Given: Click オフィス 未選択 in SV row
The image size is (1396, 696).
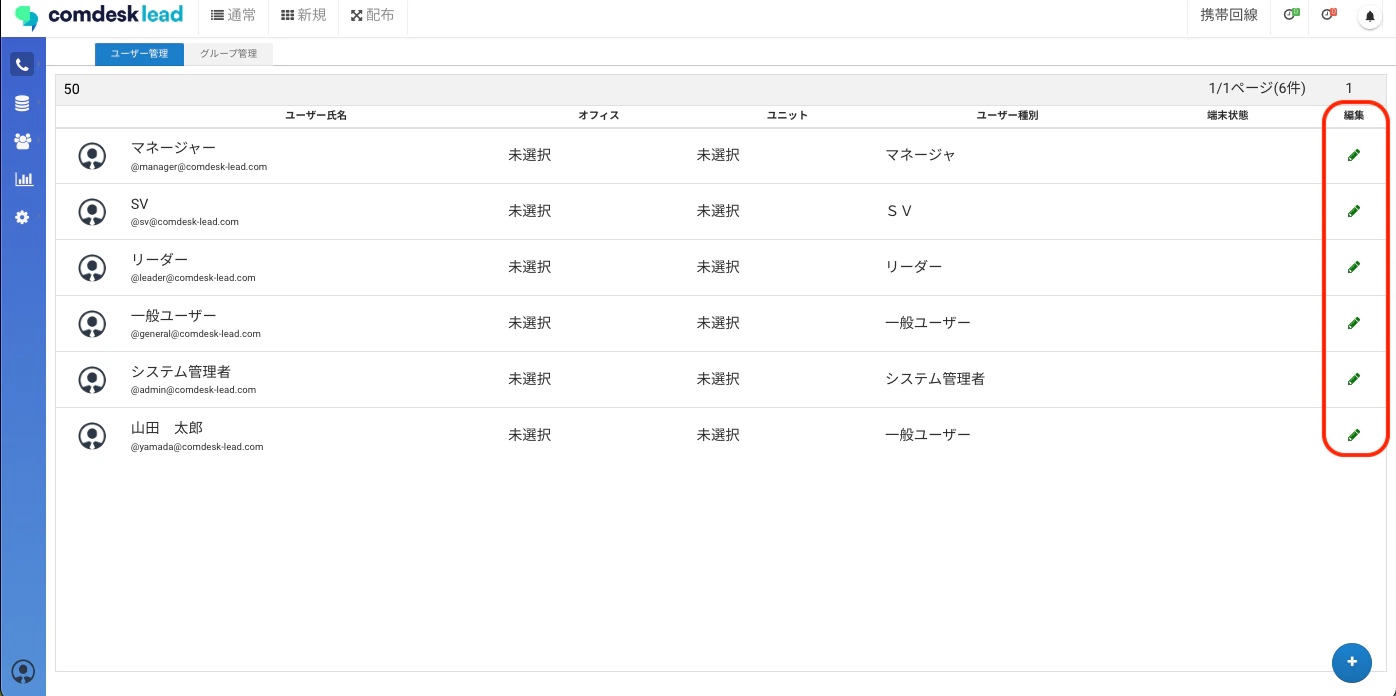Looking at the screenshot, I should (x=530, y=211).
